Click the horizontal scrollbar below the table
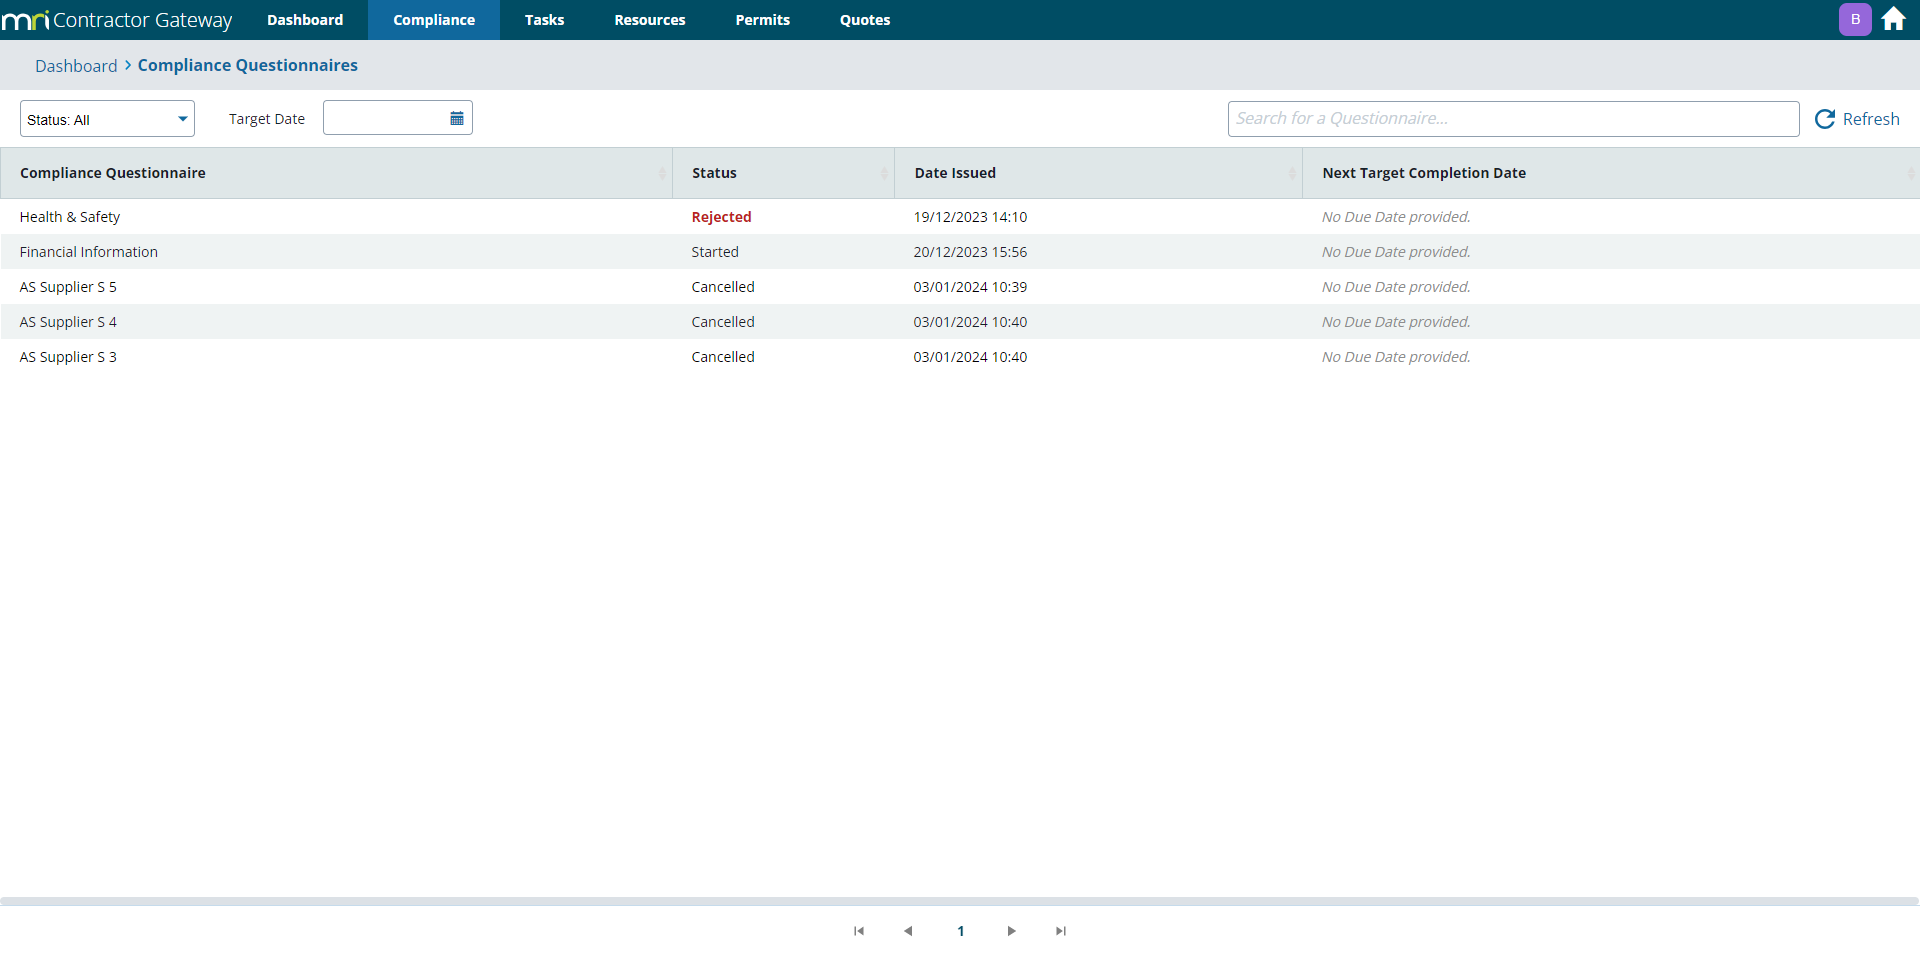The image size is (1920, 953). [x=958, y=901]
